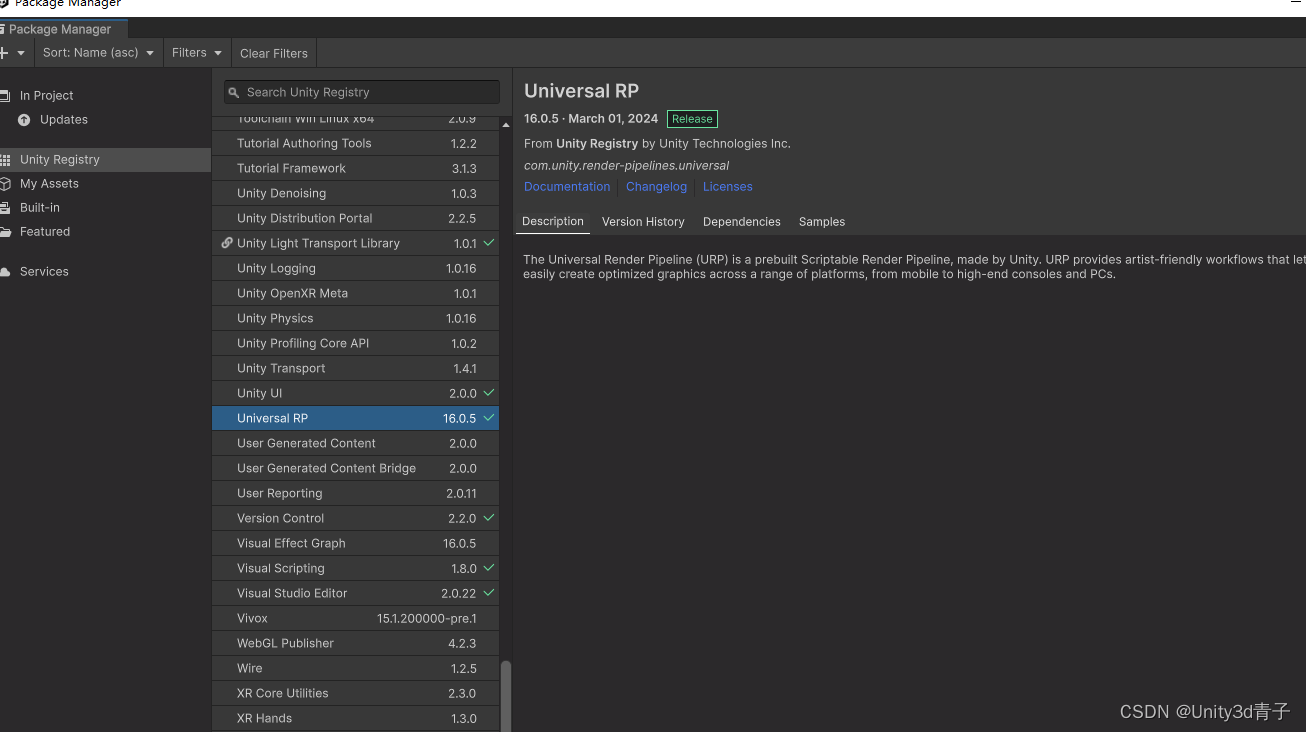Open the Changelog link
This screenshot has height=732, width=1306.
[656, 187]
